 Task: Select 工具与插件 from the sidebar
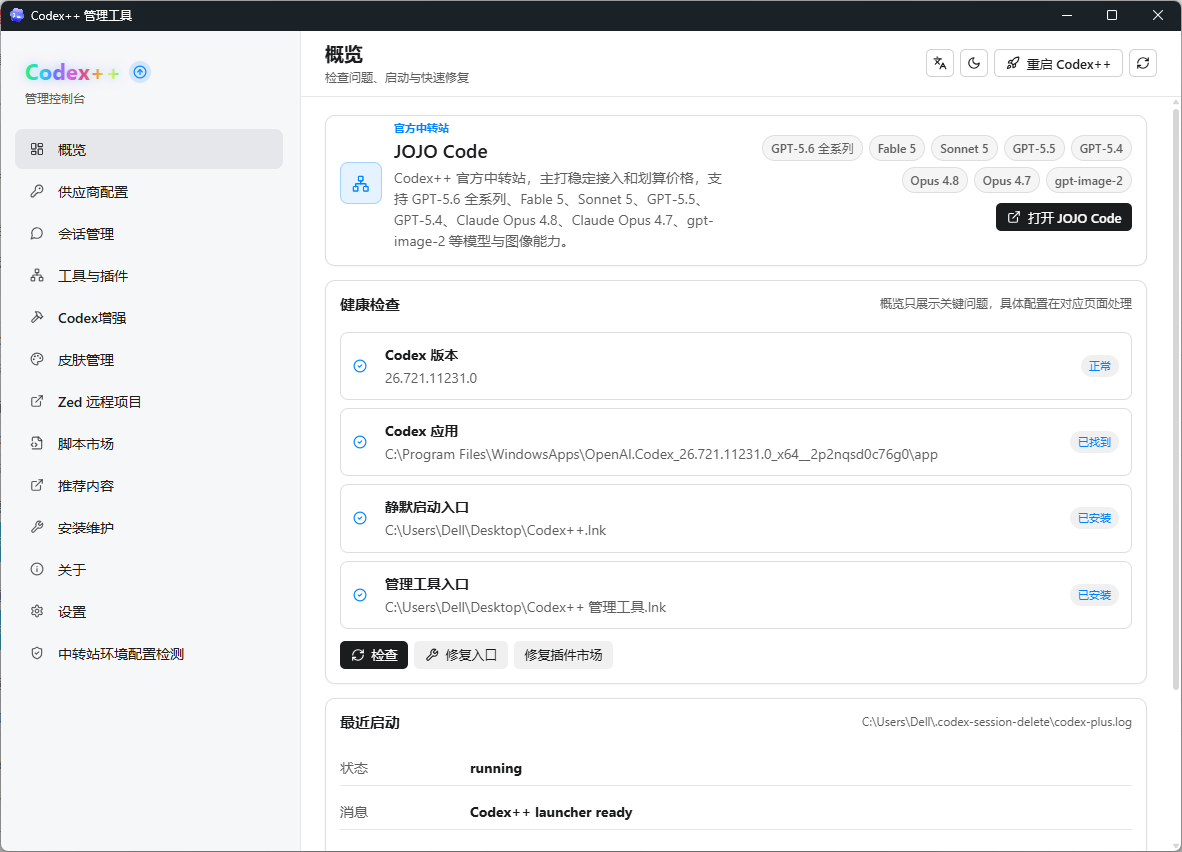149,276
